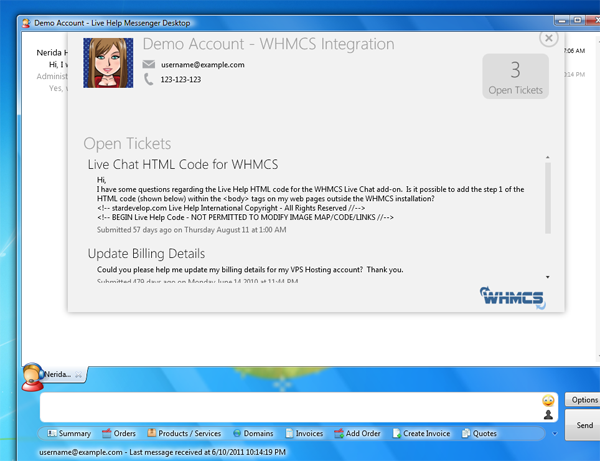Focus the chat message input box

290,407
